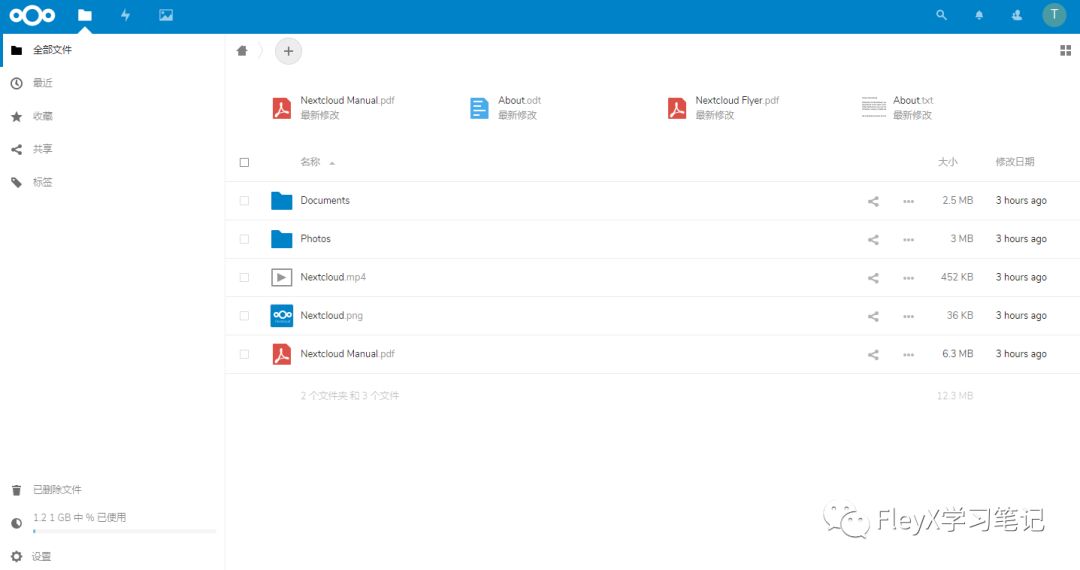The height and width of the screenshot is (570, 1080).
Task: Open the Activity lightning icon
Action: pos(125,15)
